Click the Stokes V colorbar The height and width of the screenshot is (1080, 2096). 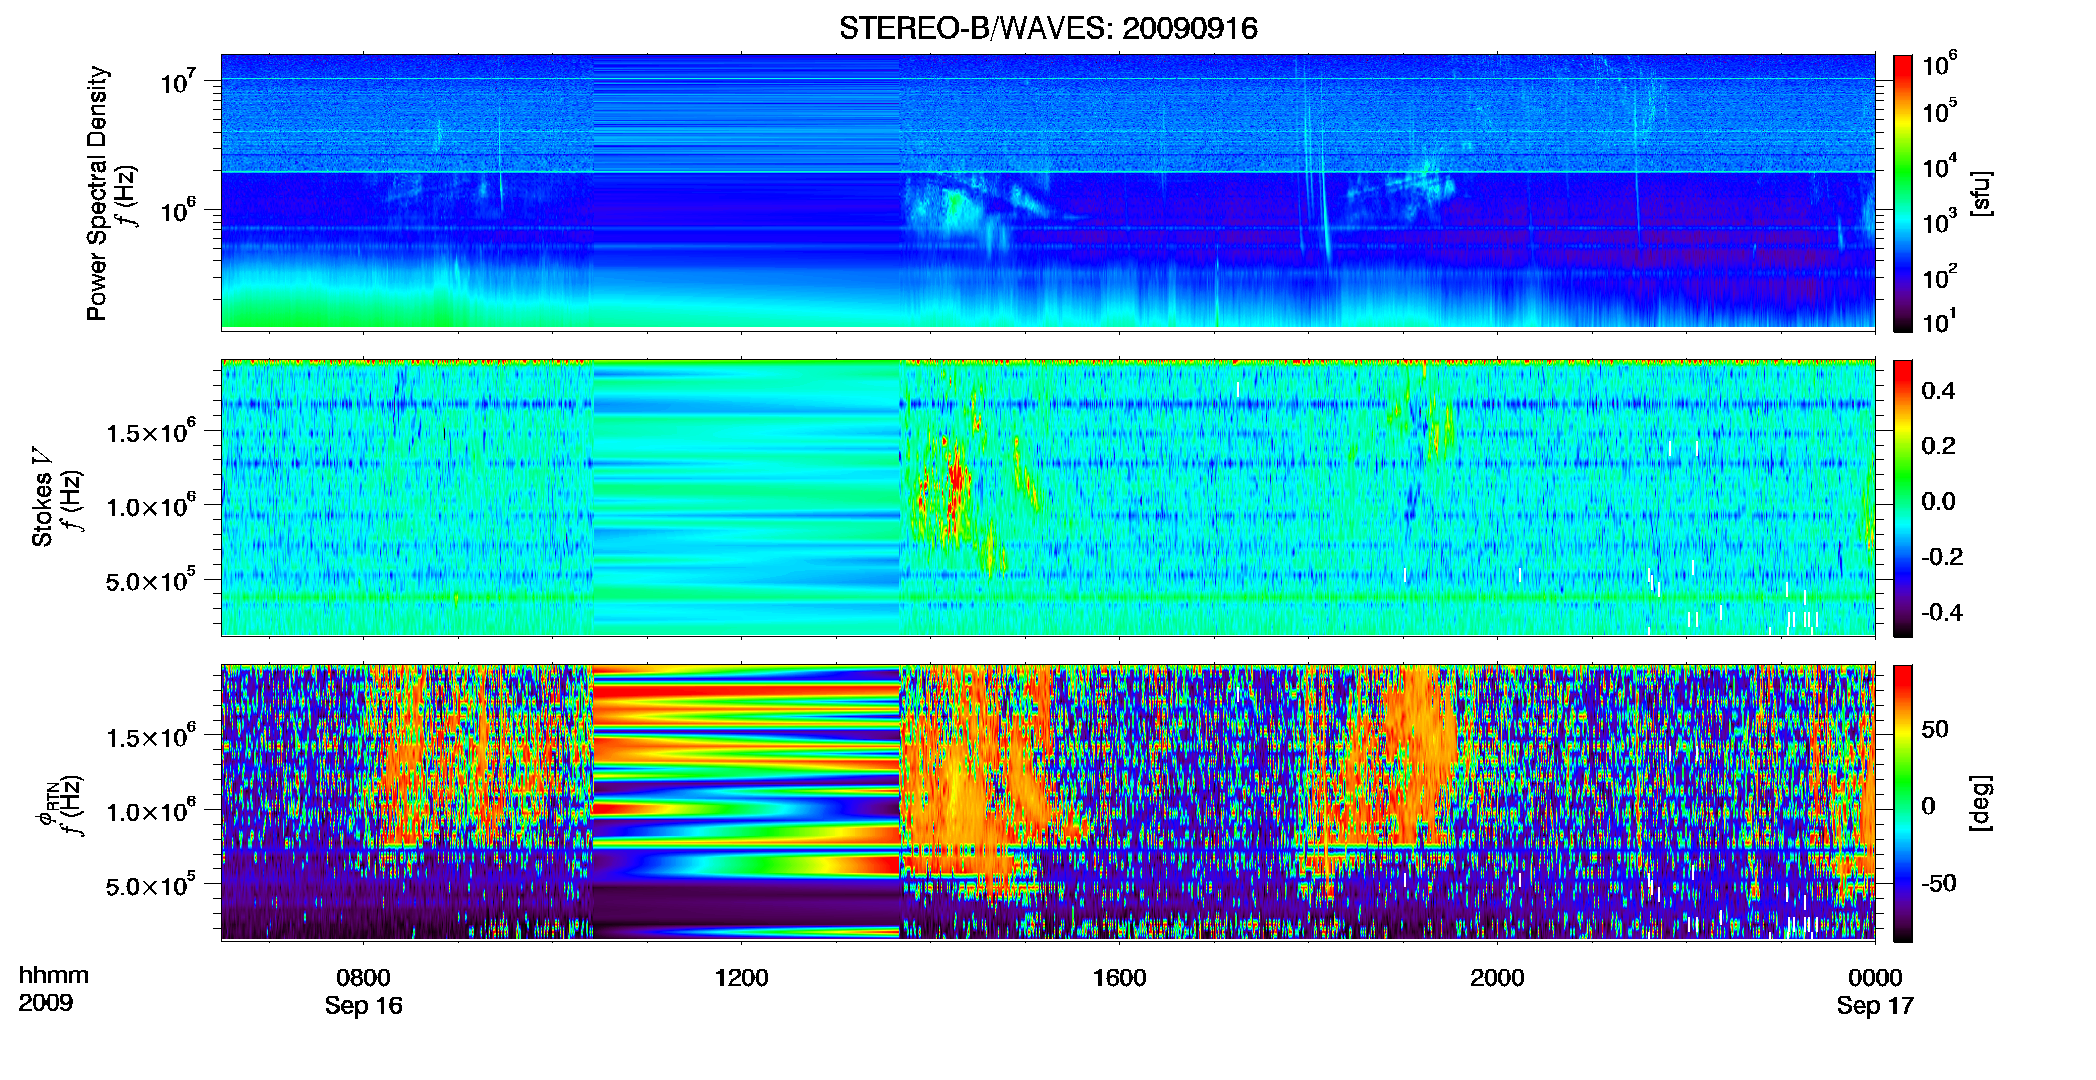point(1903,498)
